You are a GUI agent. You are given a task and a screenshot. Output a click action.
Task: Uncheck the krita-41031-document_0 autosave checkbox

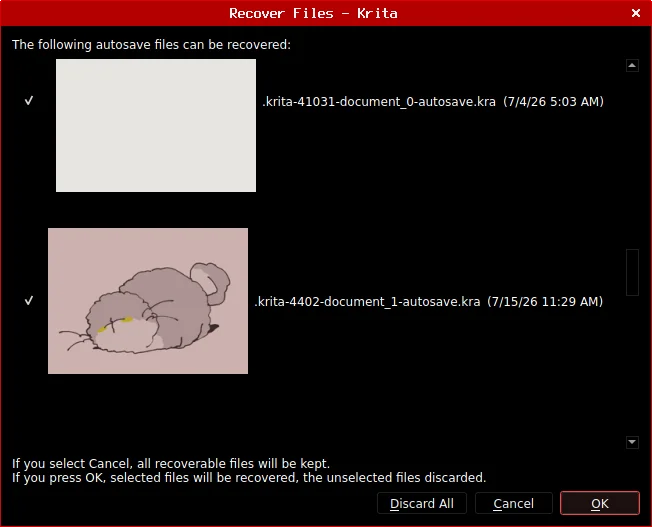29,101
